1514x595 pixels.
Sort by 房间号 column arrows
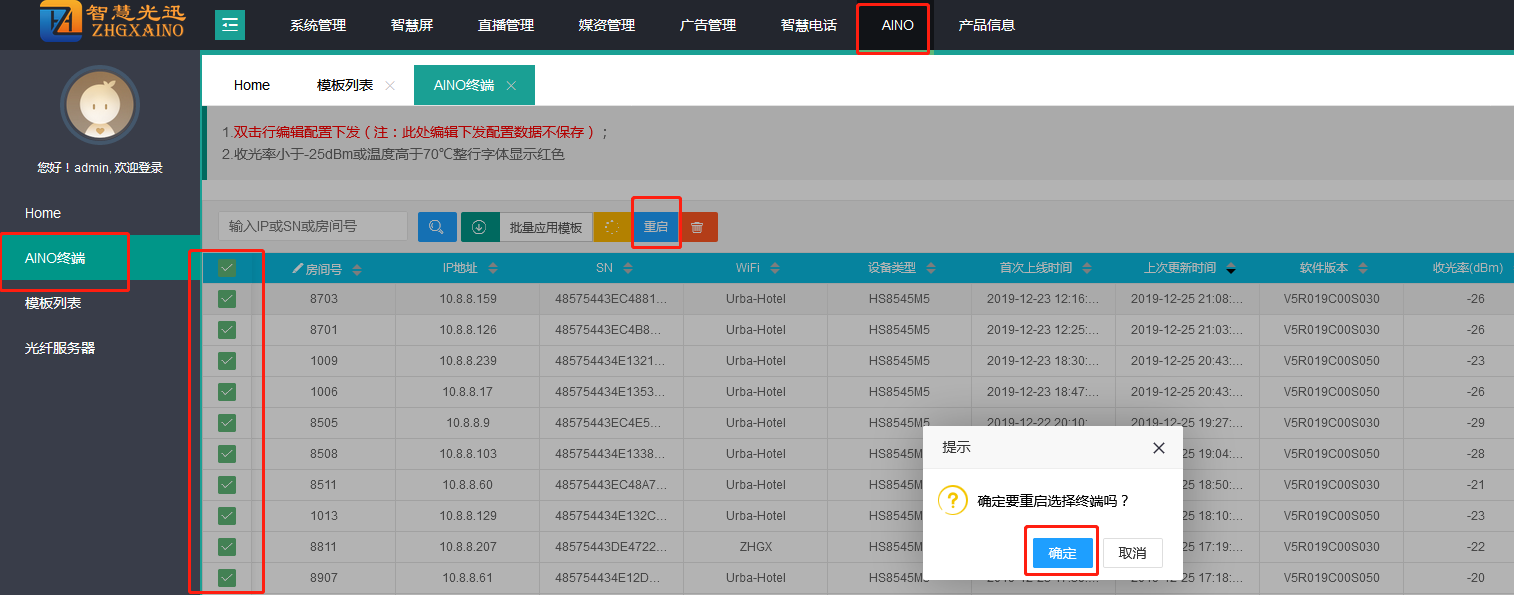[x=357, y=269]
